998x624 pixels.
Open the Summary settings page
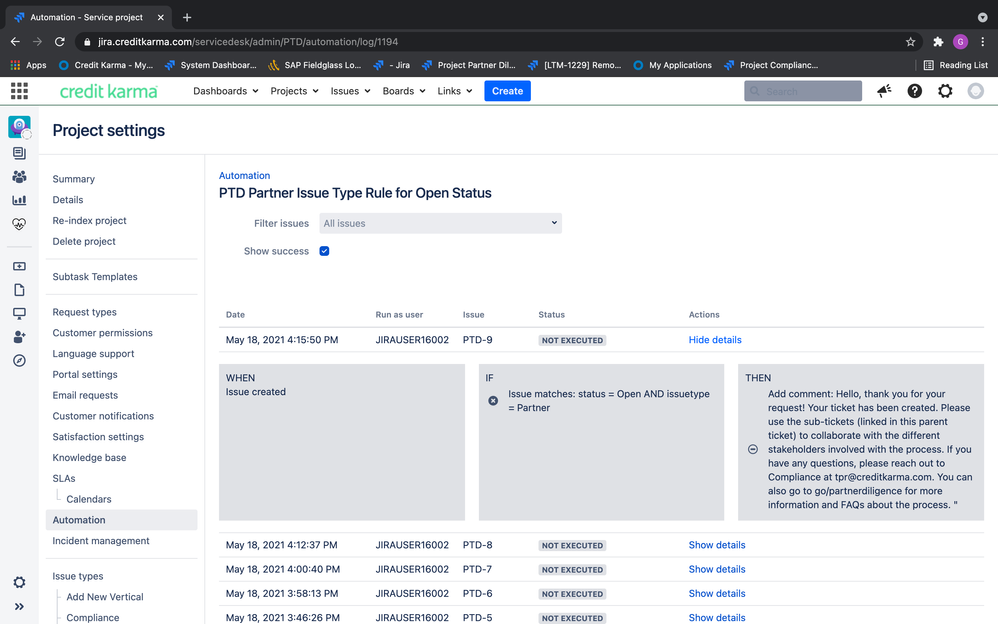coord(74,179)
